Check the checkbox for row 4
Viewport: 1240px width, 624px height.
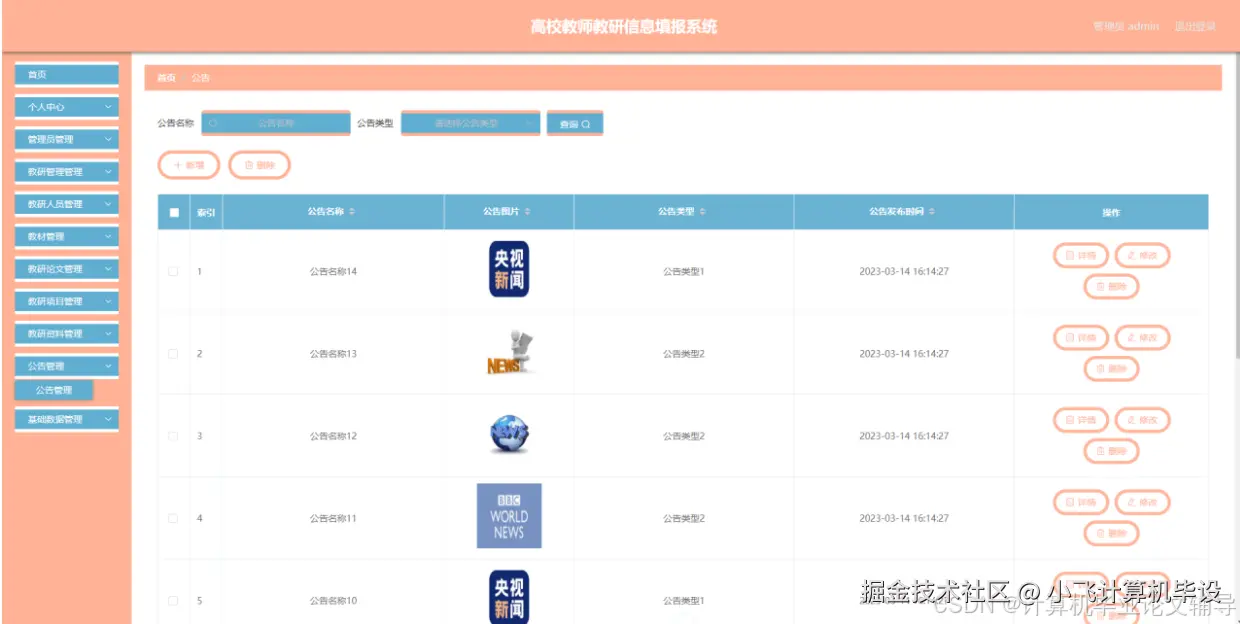pos(173,518)
